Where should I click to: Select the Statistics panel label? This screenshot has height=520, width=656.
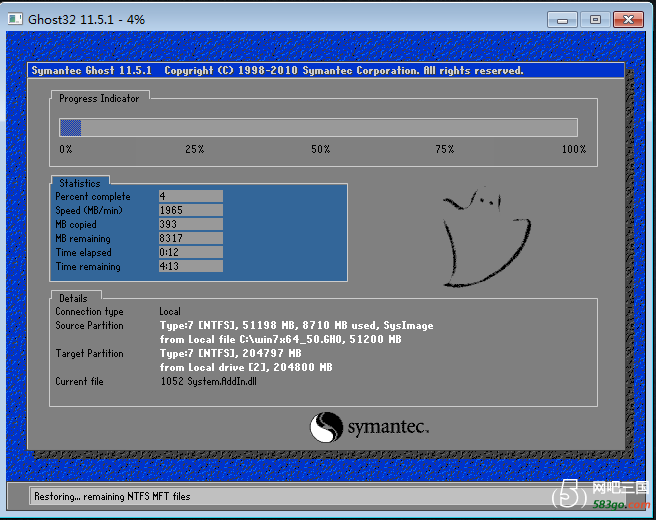click(80, 183)
